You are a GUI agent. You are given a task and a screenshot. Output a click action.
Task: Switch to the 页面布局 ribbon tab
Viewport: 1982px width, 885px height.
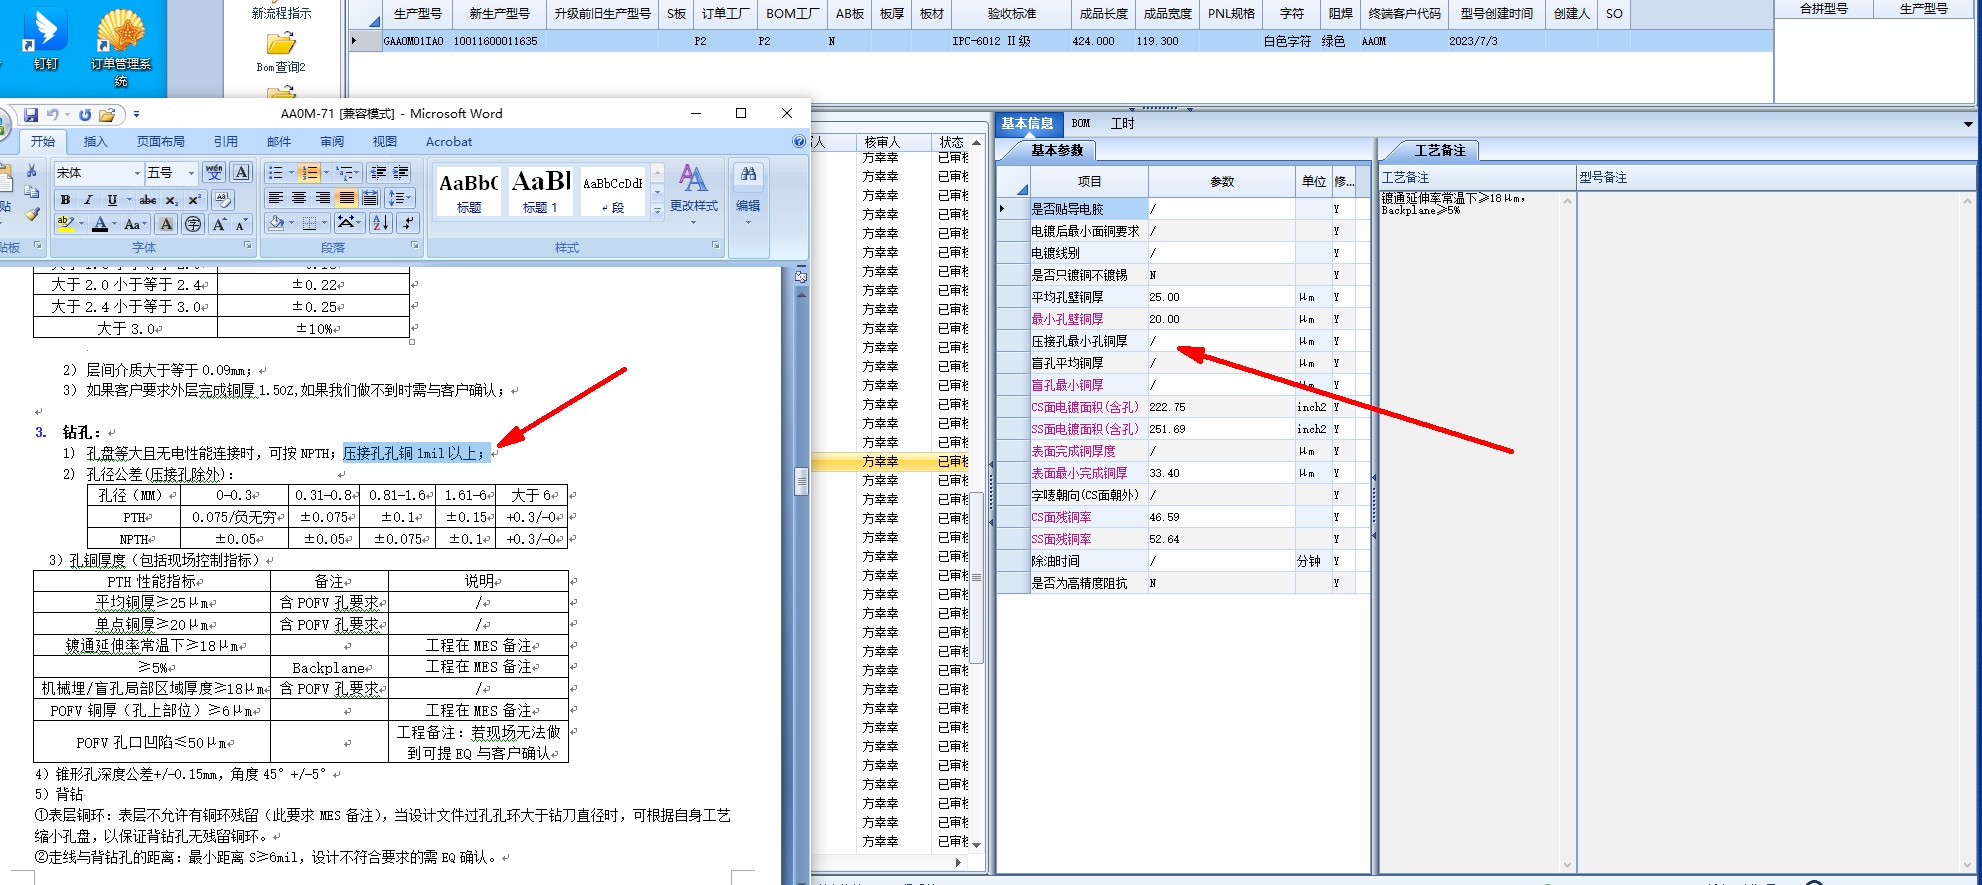[161, 142]
